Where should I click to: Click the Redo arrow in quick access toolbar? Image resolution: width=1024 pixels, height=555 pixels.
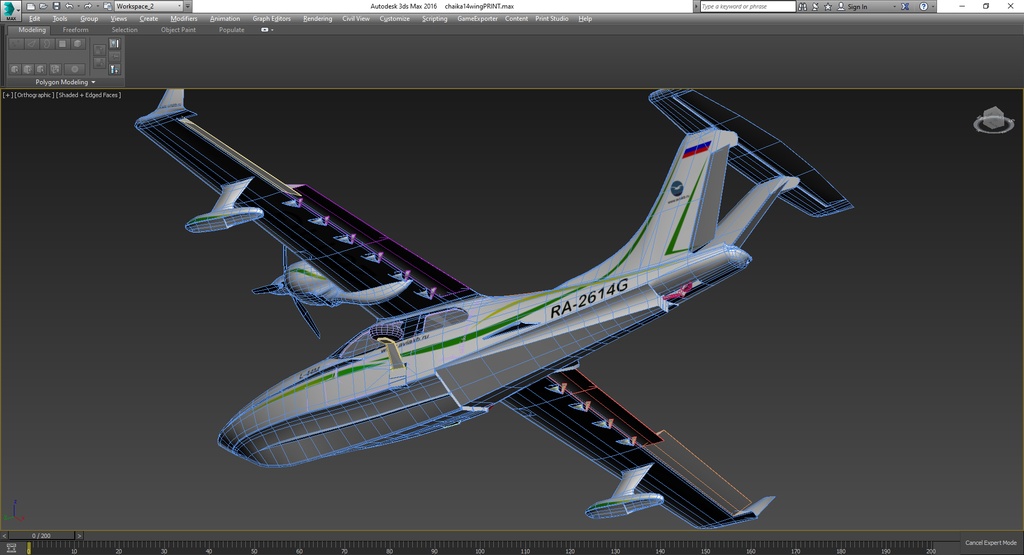pyautogui.click(x=88, y=6)
